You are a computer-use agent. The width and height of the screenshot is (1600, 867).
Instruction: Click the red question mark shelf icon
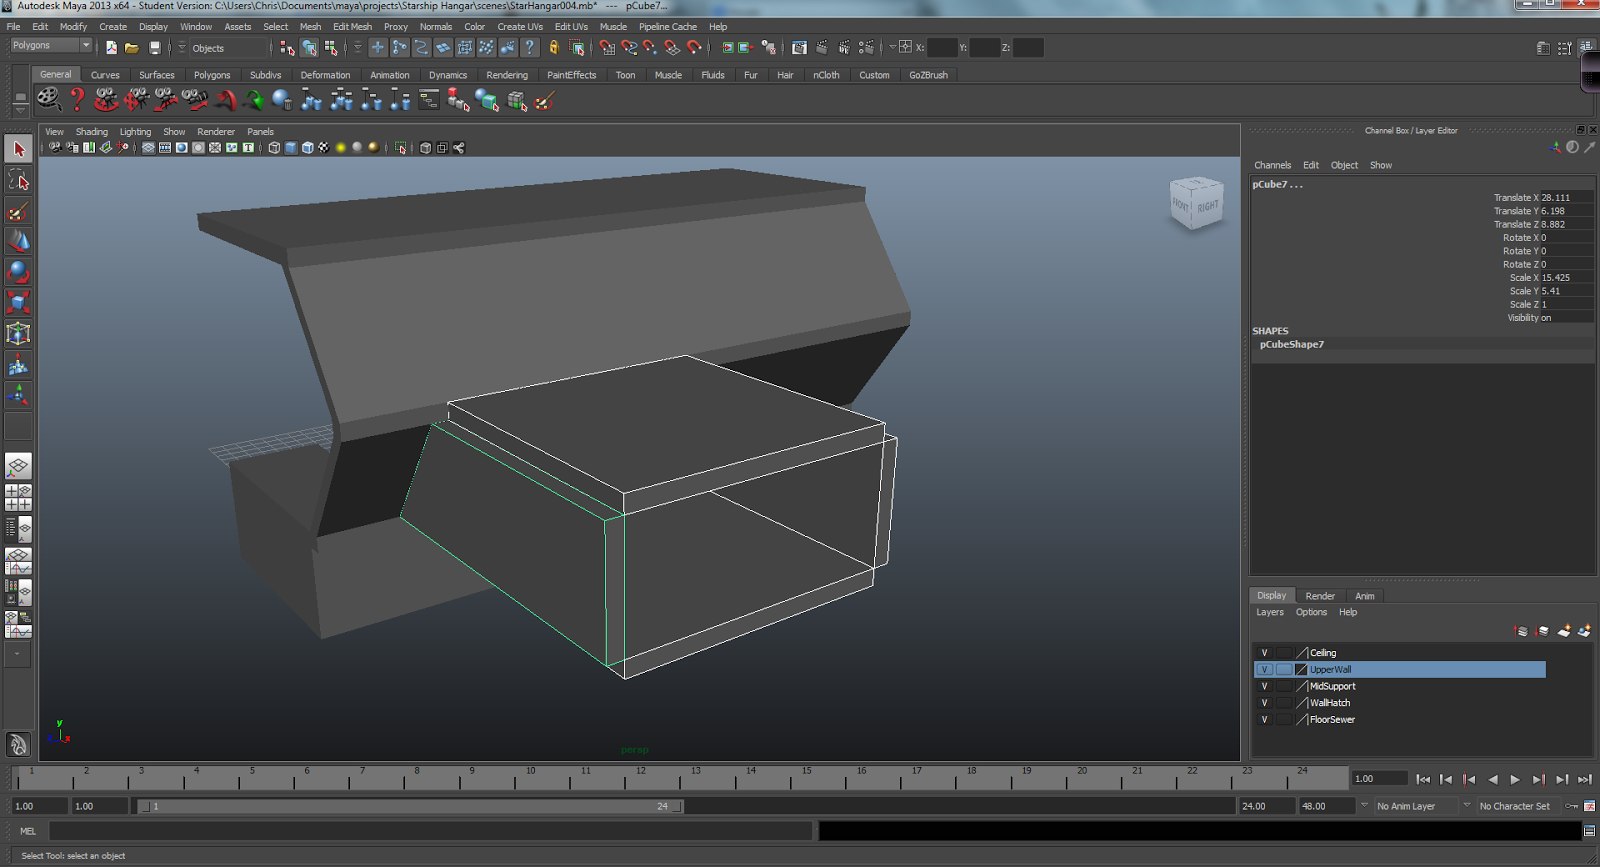77,99
